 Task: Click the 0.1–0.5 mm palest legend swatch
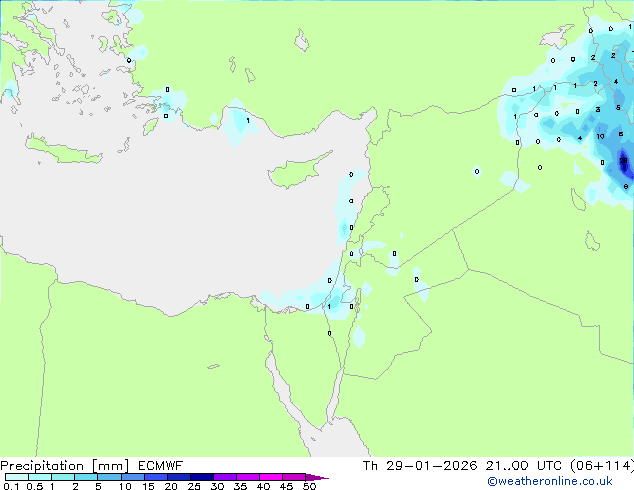point(17,477)
